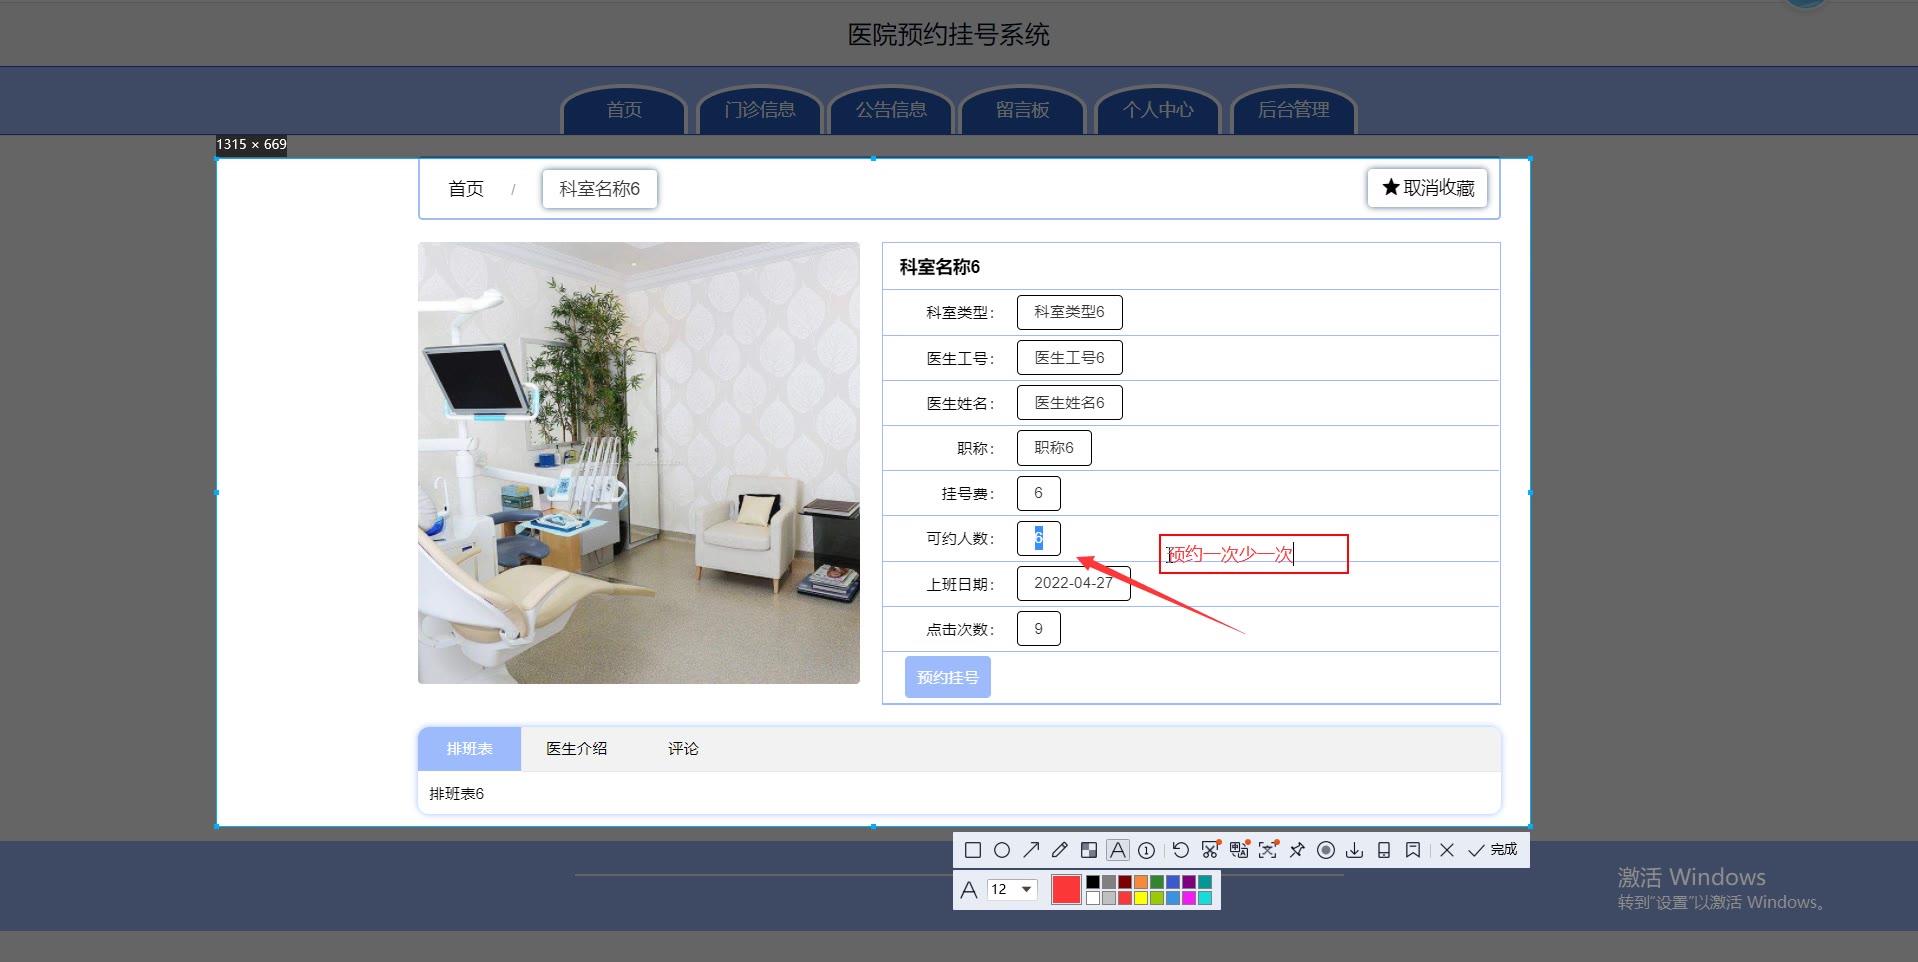Go to 首页 in the breadcrumb
Viewport: 1918px width, 962px height.
point(466,189)
